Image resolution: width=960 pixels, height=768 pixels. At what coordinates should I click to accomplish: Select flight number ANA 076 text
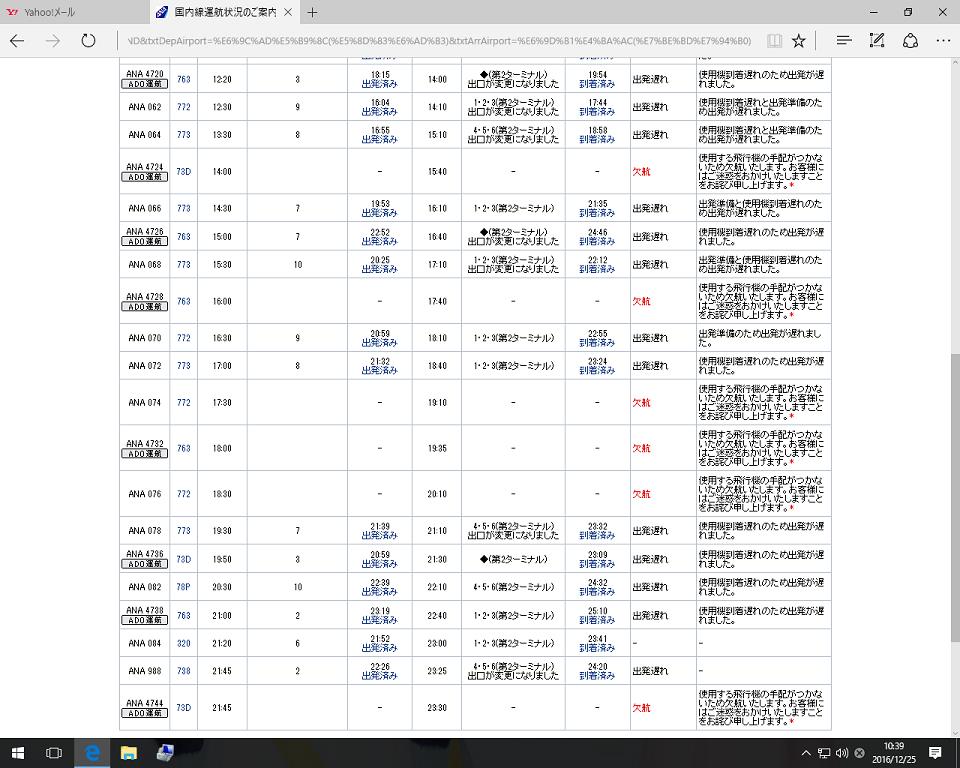[x=144, y=494]
